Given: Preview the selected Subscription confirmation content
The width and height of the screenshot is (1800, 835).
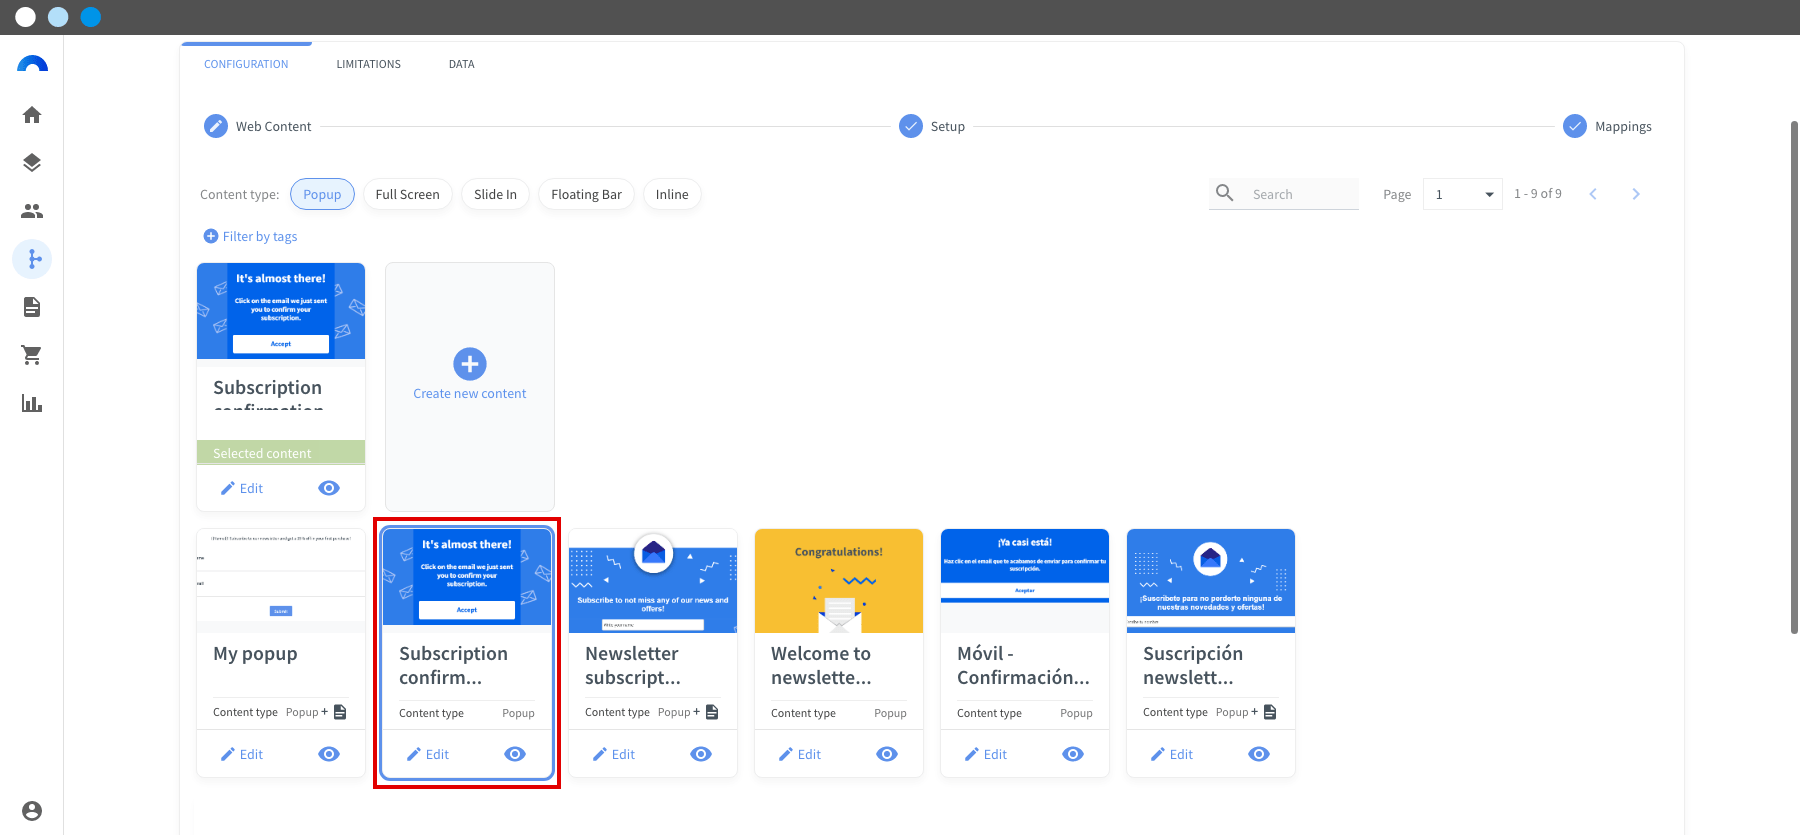Looking at the screenshot, I should [x=329, y=488].
